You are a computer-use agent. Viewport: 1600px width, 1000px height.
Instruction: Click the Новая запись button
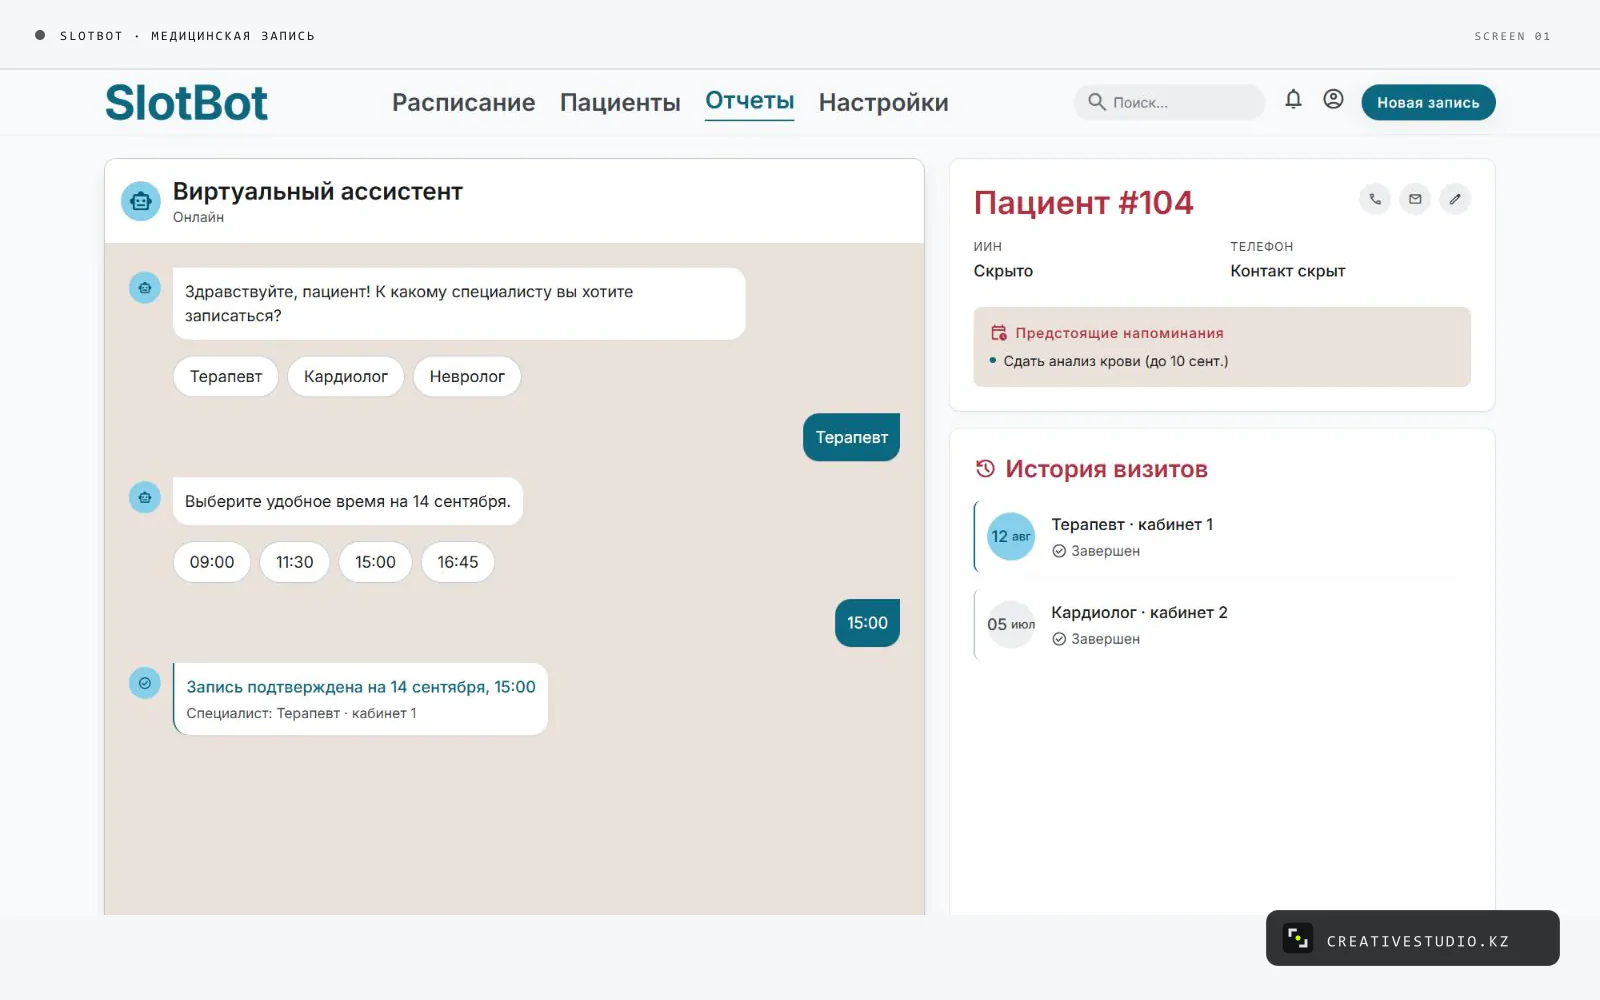click(1428, 102)
